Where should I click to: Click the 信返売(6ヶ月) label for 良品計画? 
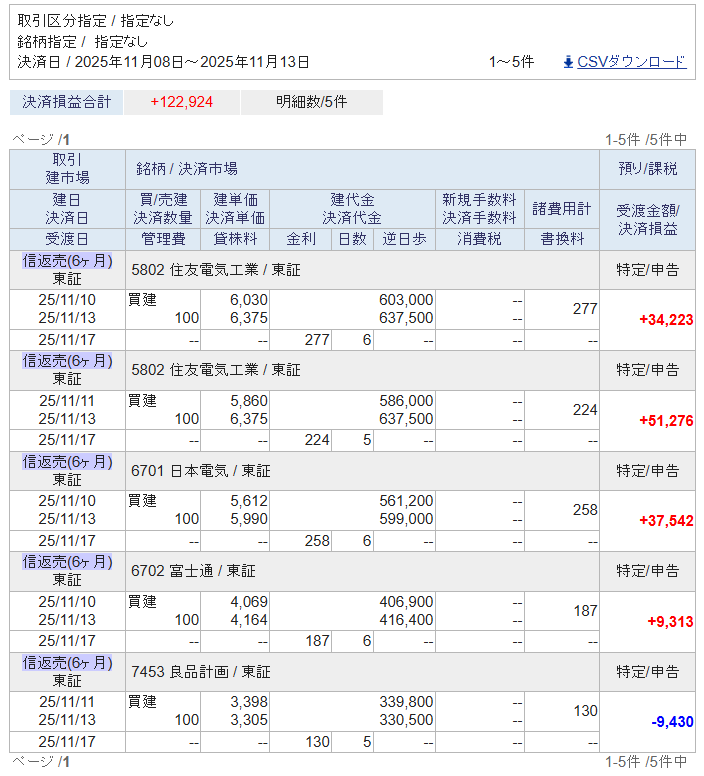[67, 663]
